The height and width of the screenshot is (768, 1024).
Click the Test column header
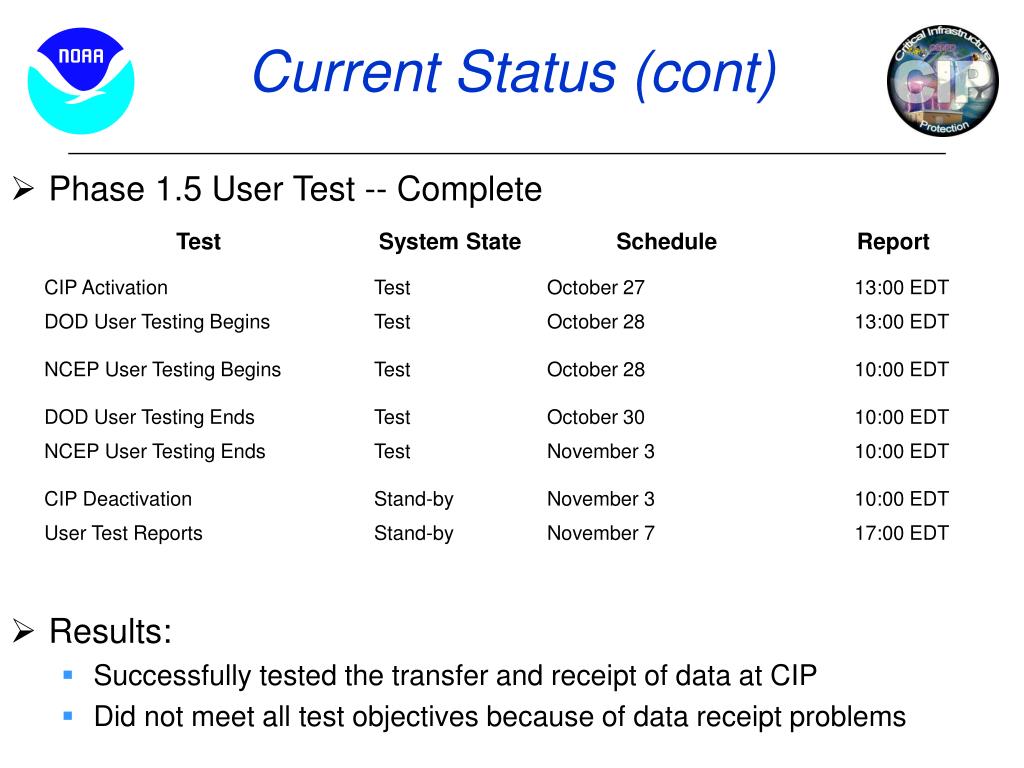[x=199, y=242]
